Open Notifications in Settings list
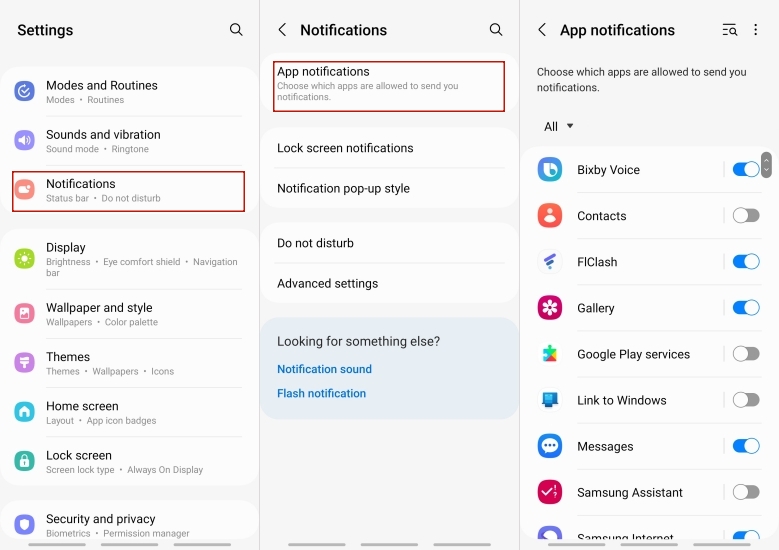The width and height of the screenshot is (779, 550). tap(128, 191)
